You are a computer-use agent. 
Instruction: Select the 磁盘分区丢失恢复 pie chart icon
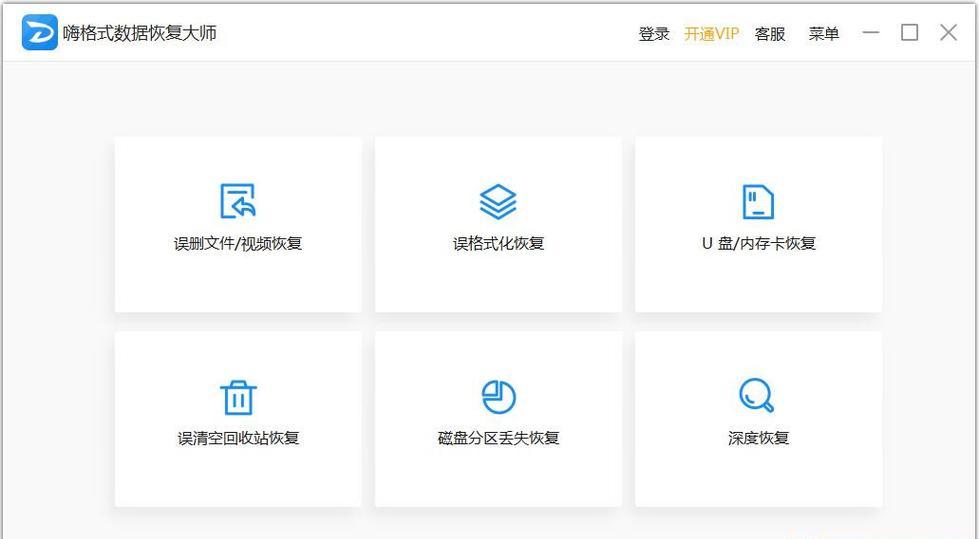[x=498, y=397]
